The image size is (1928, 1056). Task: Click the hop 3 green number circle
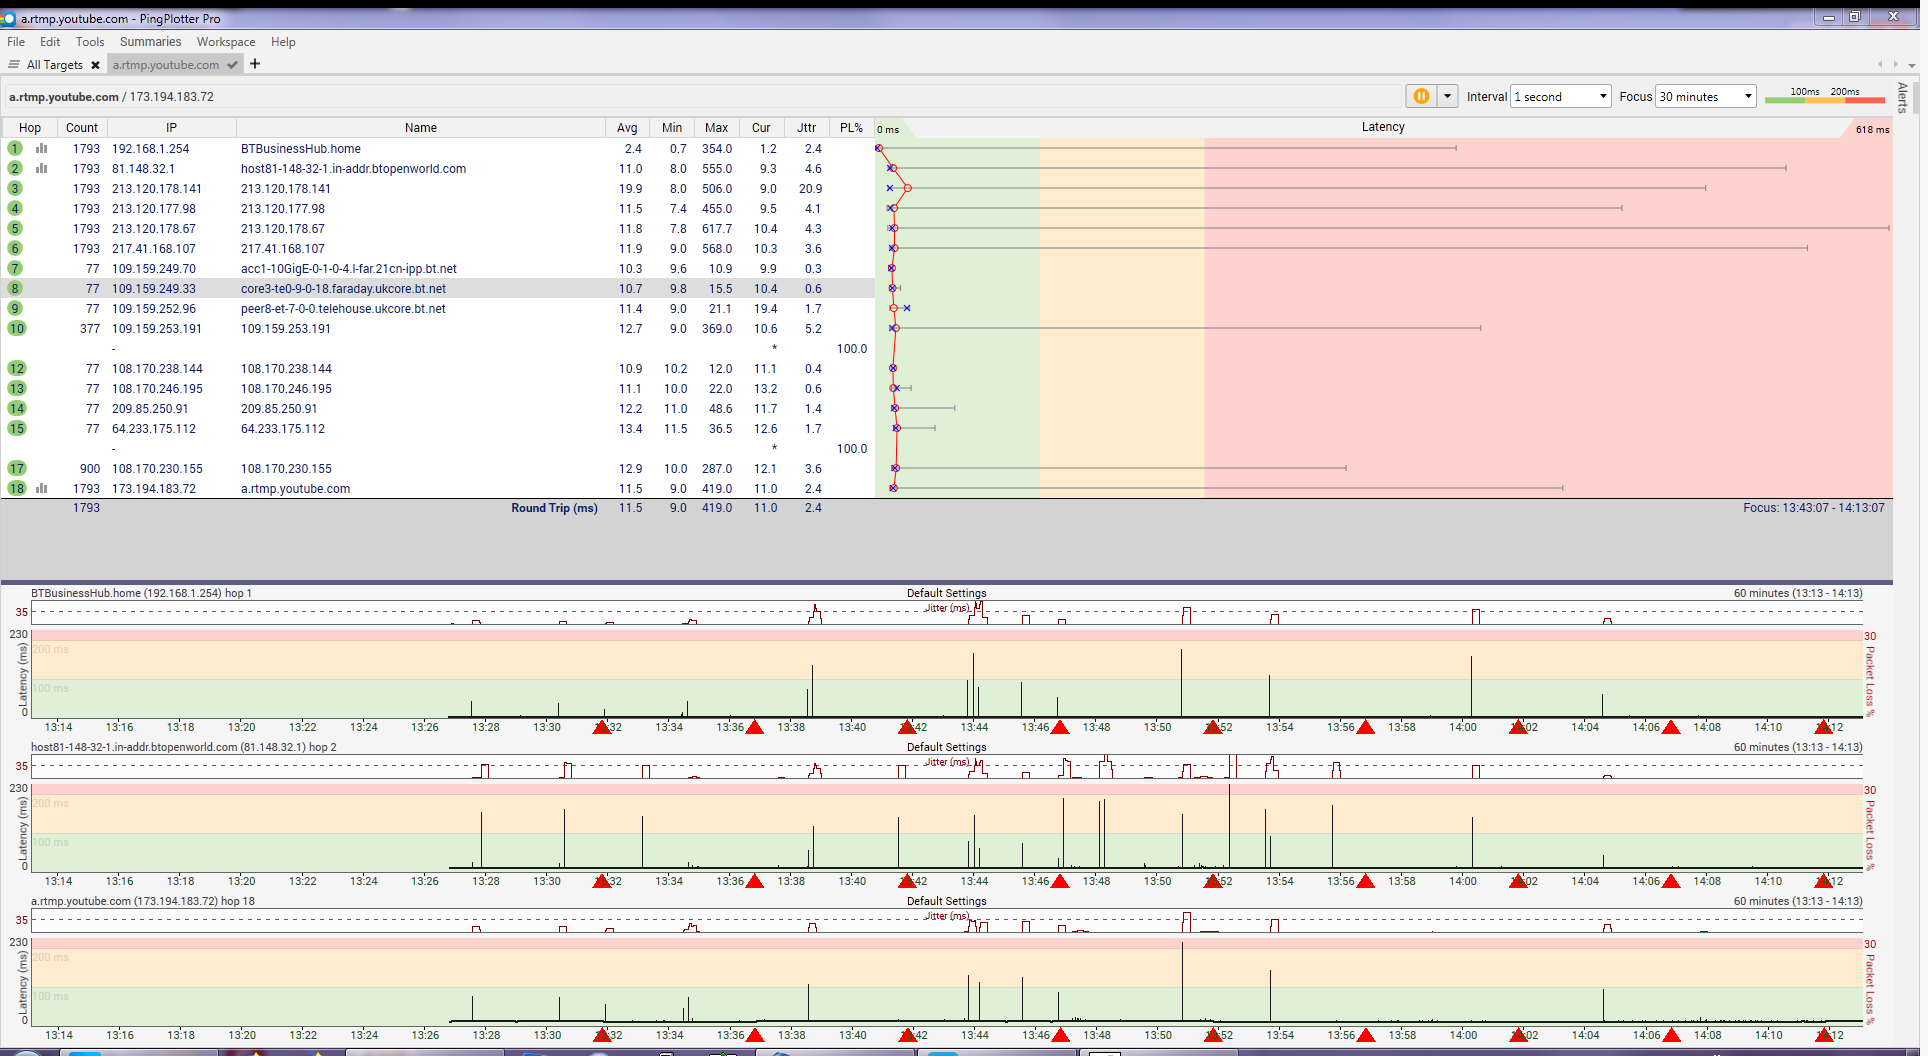[15, 188]
